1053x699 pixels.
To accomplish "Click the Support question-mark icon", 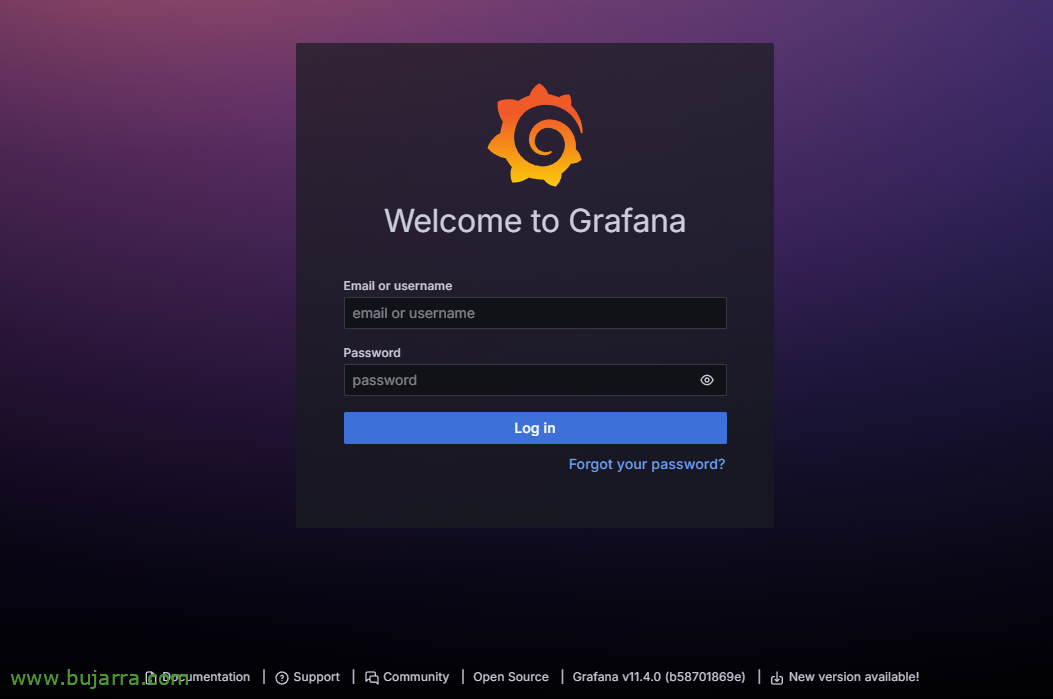I will tap(282, 678).
